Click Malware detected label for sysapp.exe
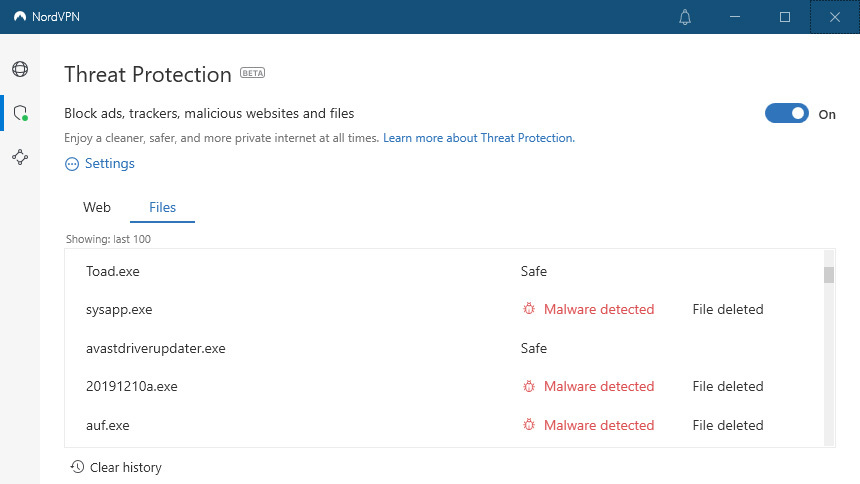The width and height of the screenshot is (860, 484). coord(599,309)
